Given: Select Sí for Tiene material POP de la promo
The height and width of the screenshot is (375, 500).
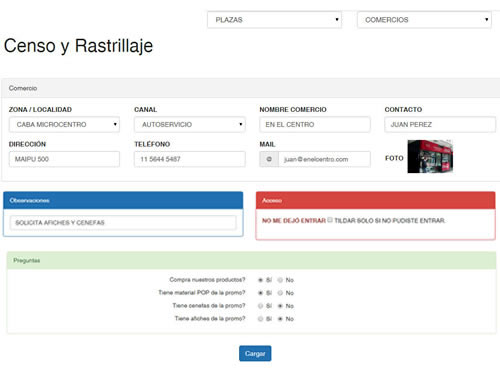Looking at the screenshot, I should click(260, 293).
